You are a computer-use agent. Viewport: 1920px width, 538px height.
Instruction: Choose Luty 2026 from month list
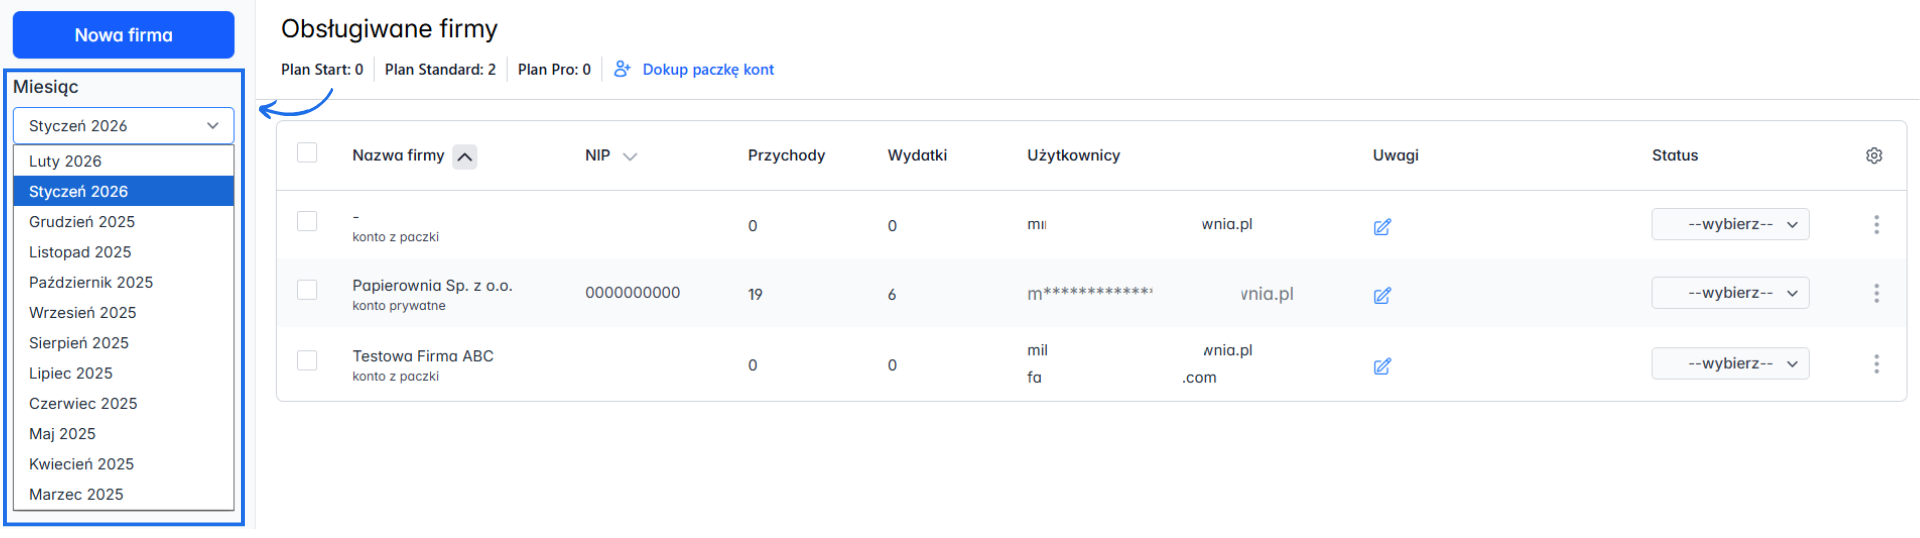(x=65, y=161)
